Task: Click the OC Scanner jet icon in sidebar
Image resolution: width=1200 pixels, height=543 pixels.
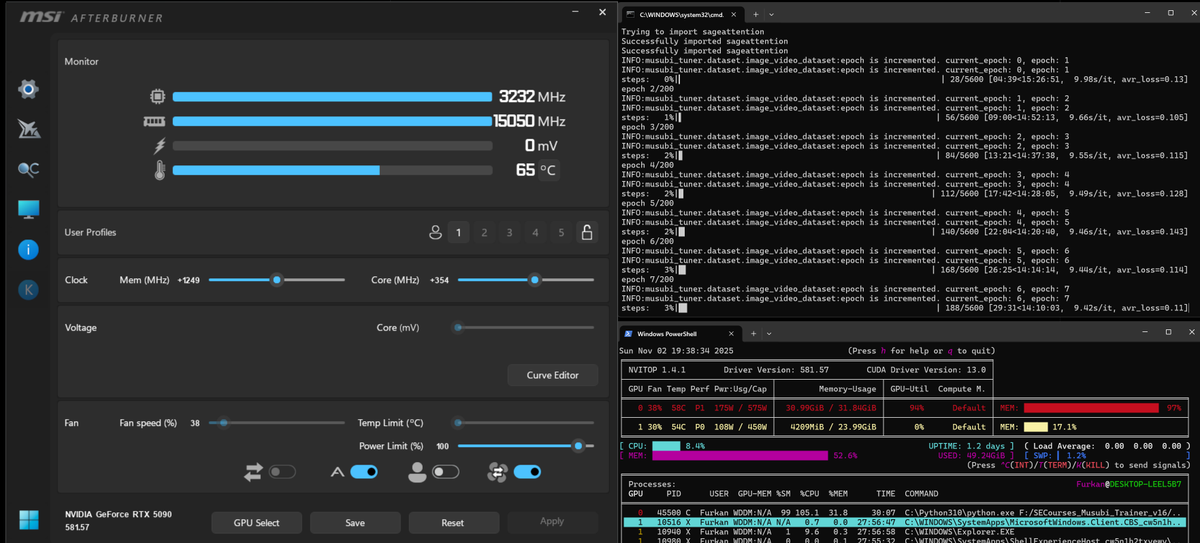Action: (x=28, y=129)
